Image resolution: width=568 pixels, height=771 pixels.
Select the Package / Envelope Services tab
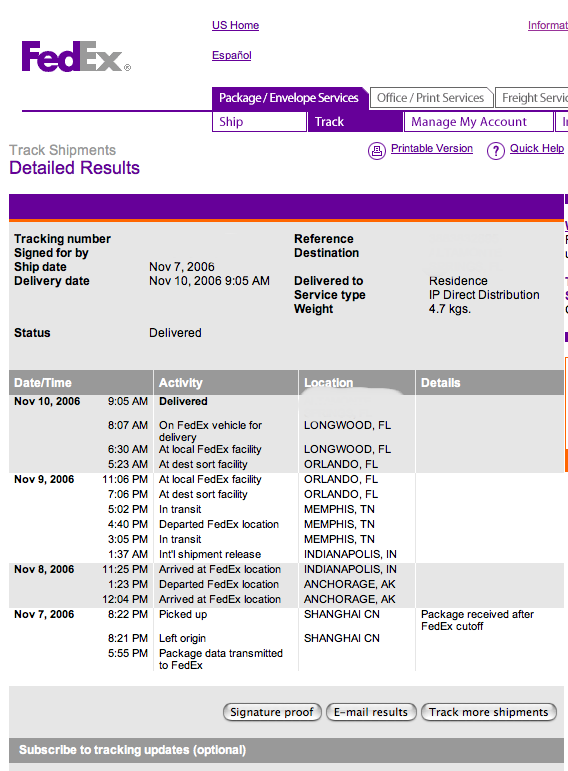[x=289, y=98]
